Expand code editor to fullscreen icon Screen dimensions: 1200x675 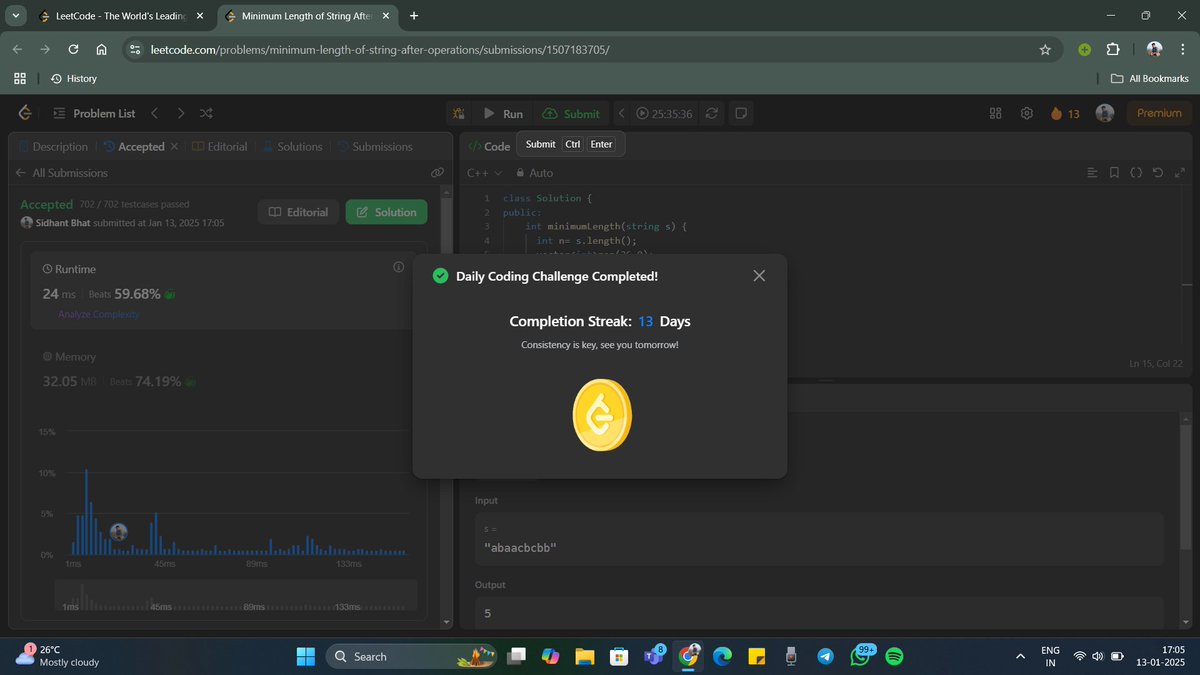pos(1180,173)
